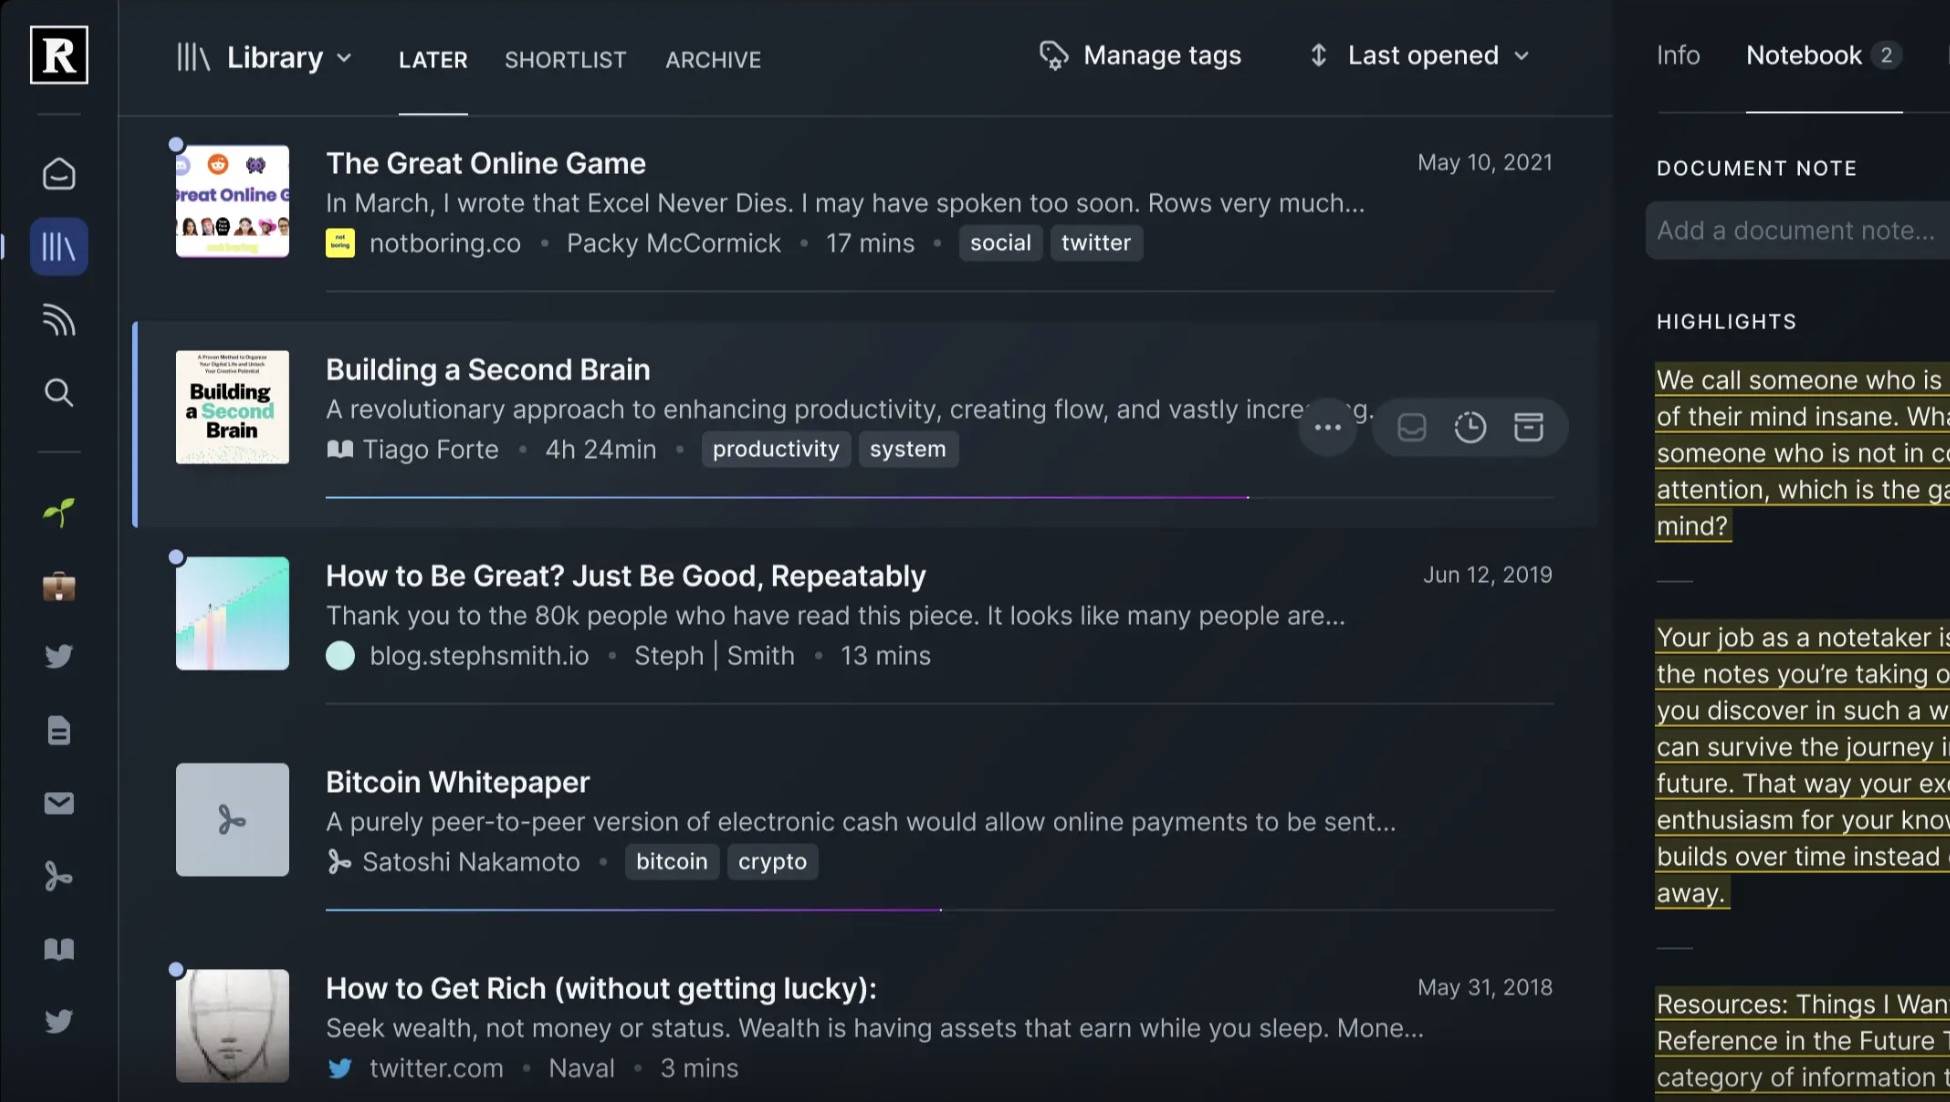Open the green sprout sidebar view
The width and height of the screenshot is (1950, 1102).
59,513
